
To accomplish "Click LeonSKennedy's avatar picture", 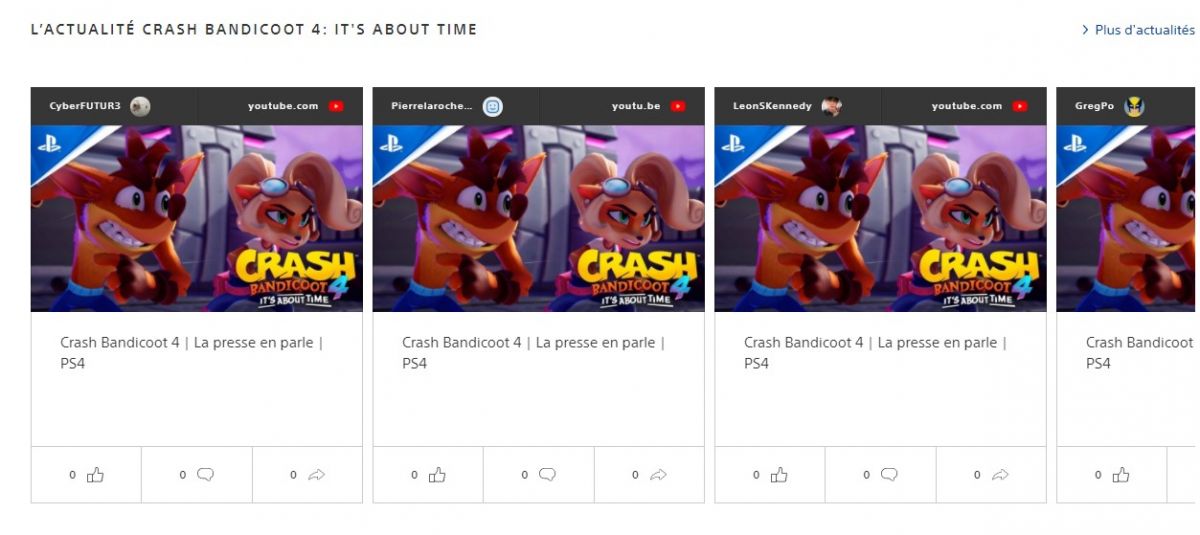I will point(831,106).
